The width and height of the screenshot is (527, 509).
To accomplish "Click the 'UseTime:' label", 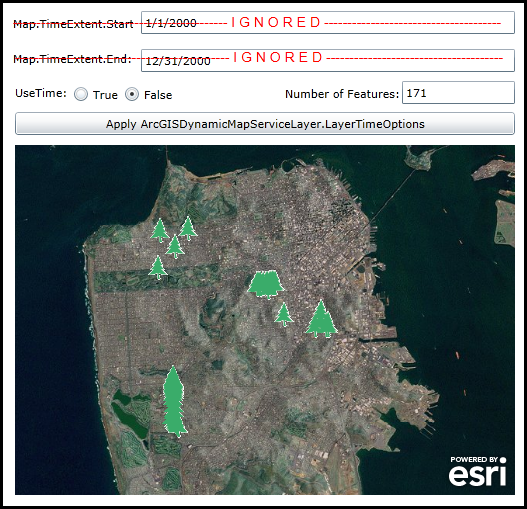I will click(41, 93).
